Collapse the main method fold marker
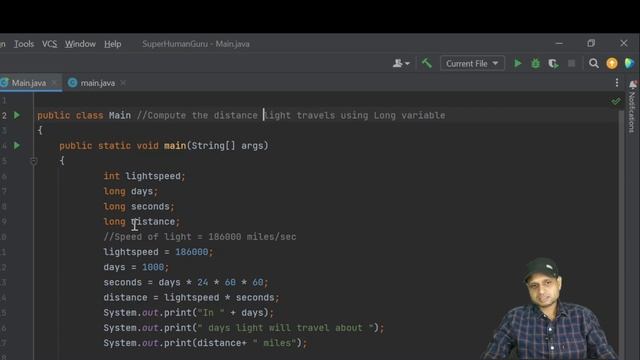This screenshot has height=360, width=640. point(33,161)
